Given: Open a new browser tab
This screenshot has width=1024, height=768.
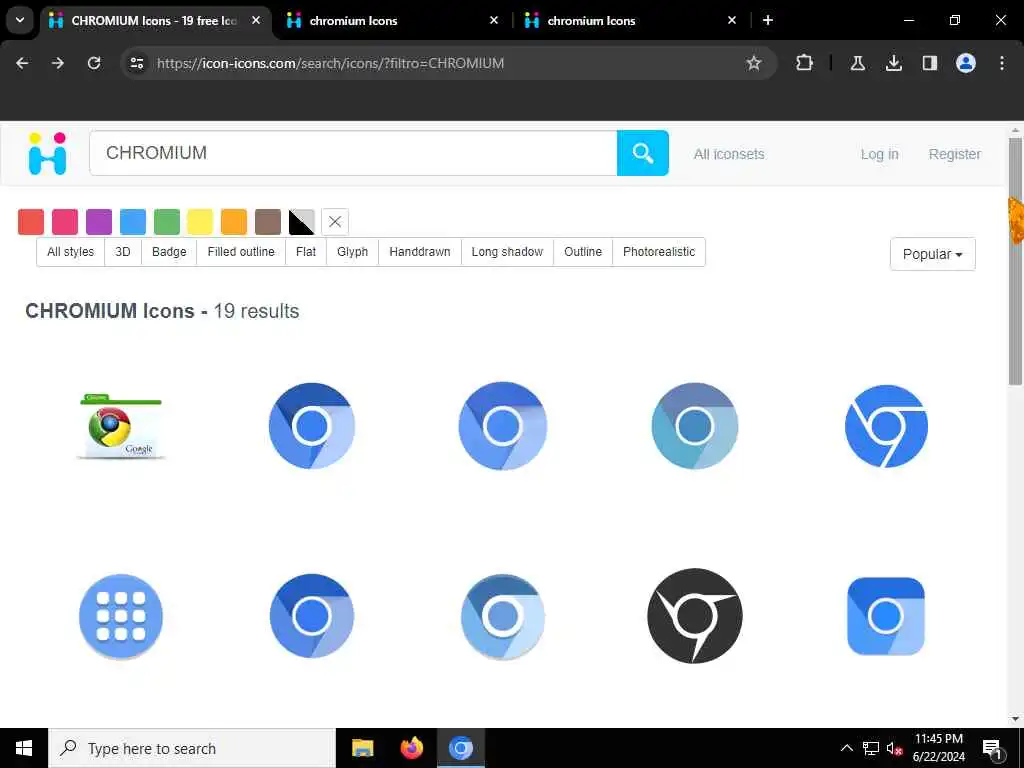Looking at the screenshot, I should click(768, 20).
